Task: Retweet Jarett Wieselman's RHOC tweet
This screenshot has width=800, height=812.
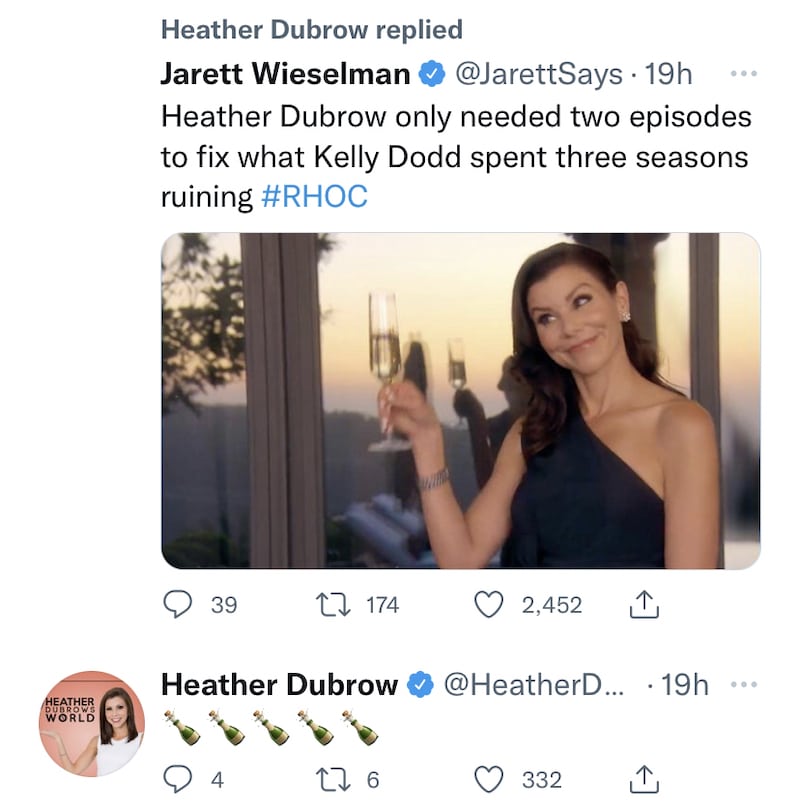Action: [328, 604]
